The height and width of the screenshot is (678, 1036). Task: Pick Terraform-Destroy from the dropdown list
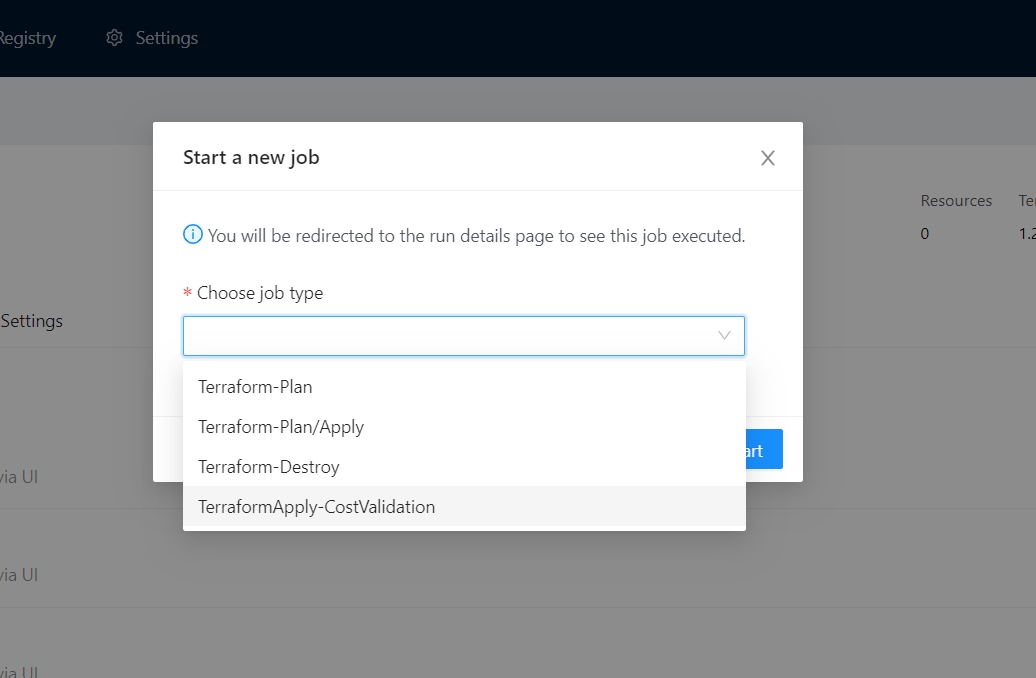[x=269, y=467]
